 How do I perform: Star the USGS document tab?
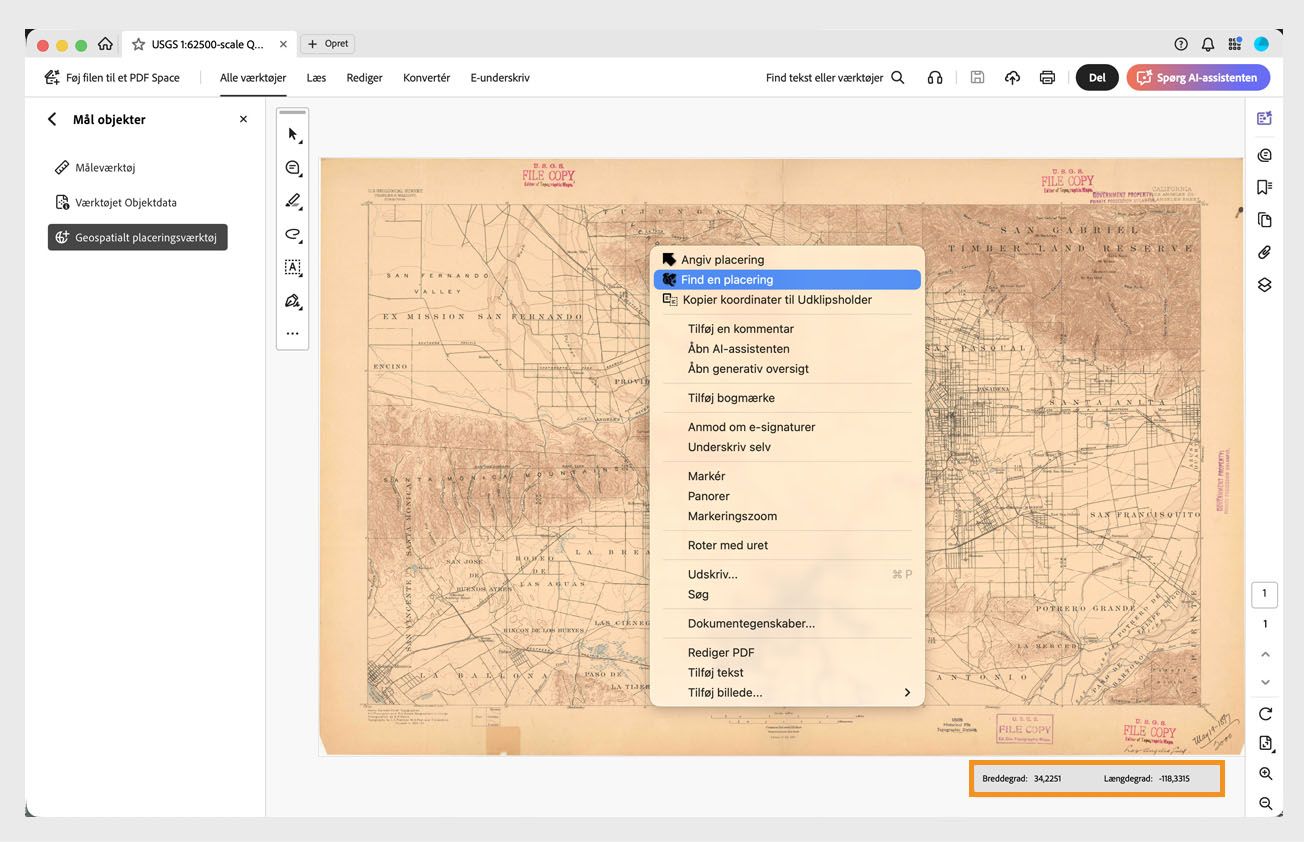tap(139, 44)
